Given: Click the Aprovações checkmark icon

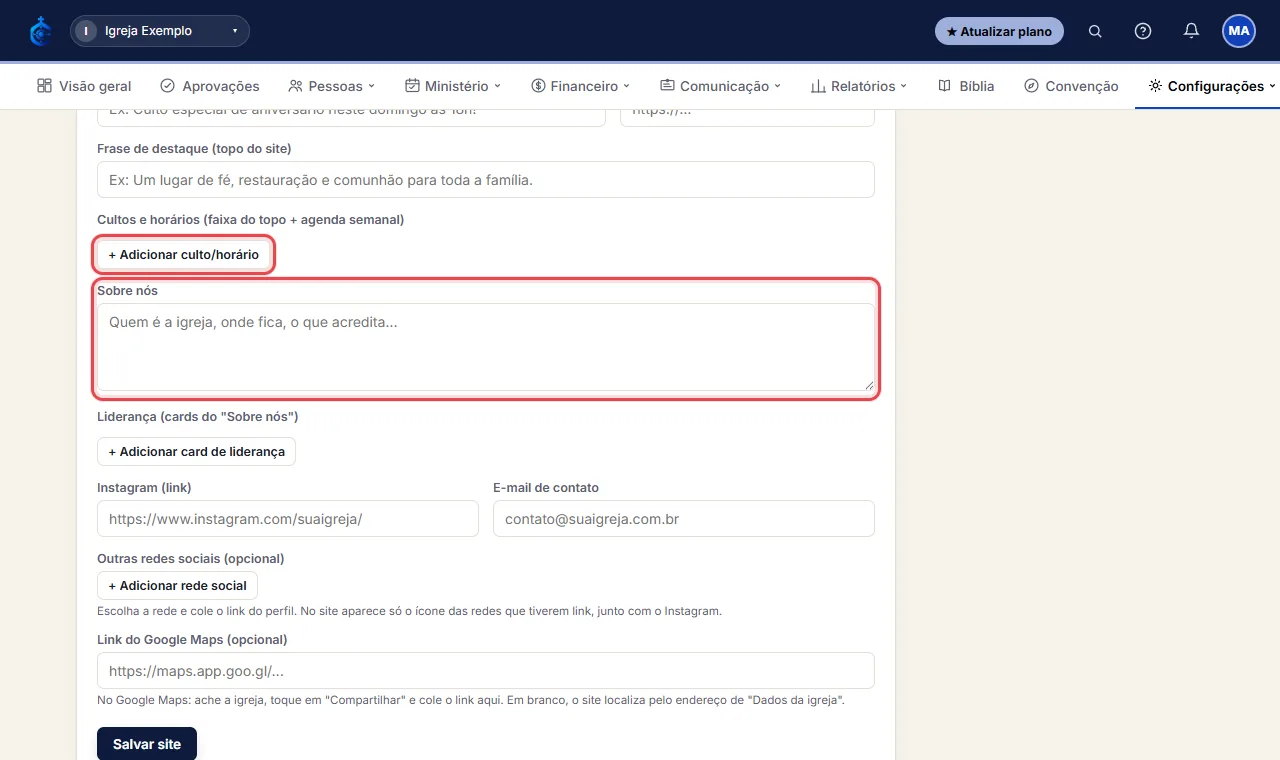Looking at the screenshot, I should click(168, 86).
